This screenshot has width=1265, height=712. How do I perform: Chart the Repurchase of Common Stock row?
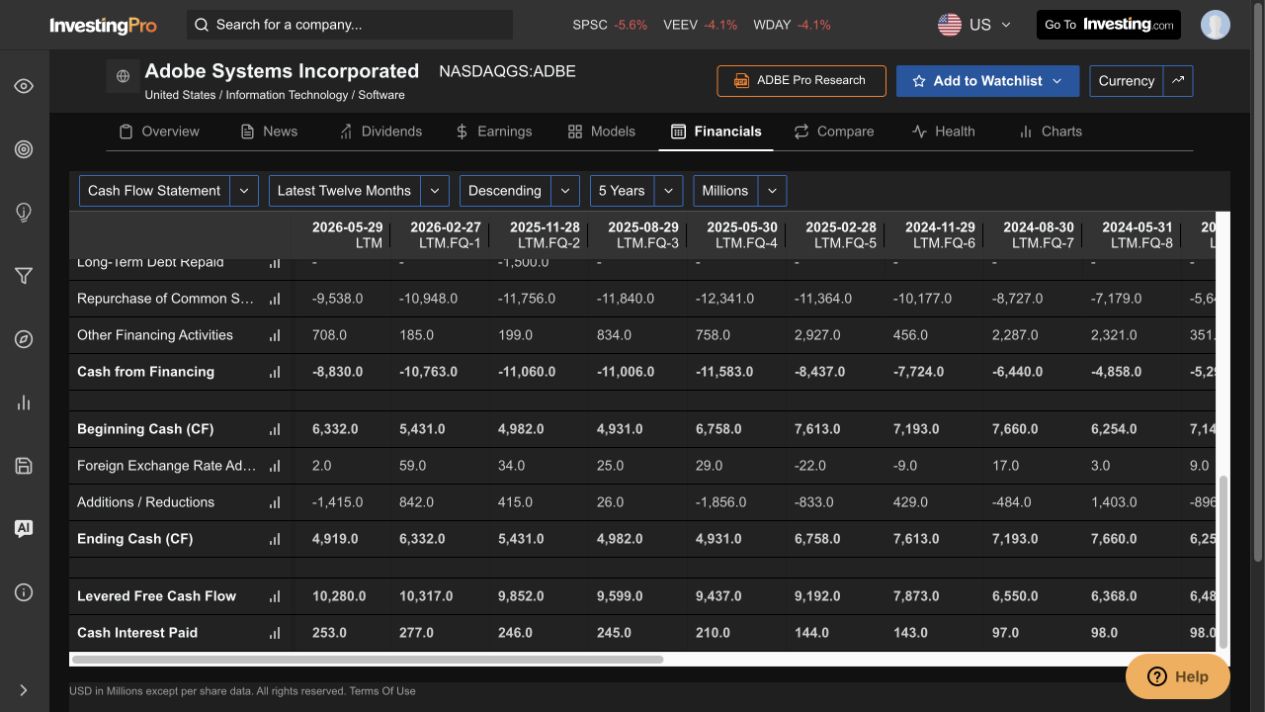[x=274, y=299]
